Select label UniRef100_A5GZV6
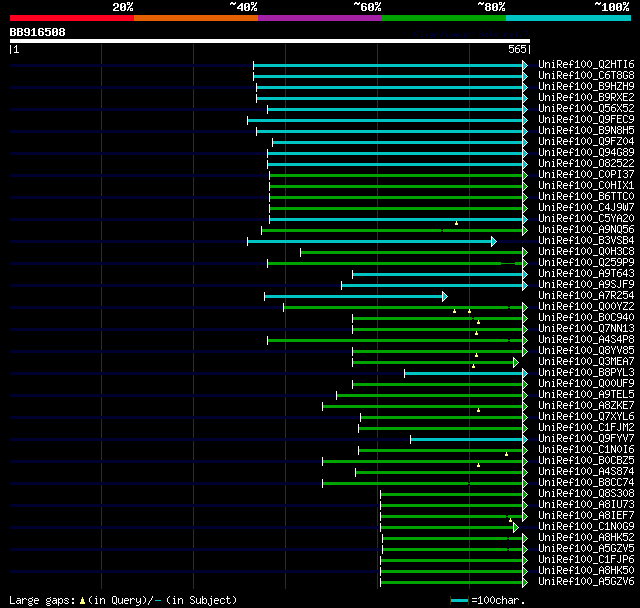The image size is (640, 608). coord(586,582)
